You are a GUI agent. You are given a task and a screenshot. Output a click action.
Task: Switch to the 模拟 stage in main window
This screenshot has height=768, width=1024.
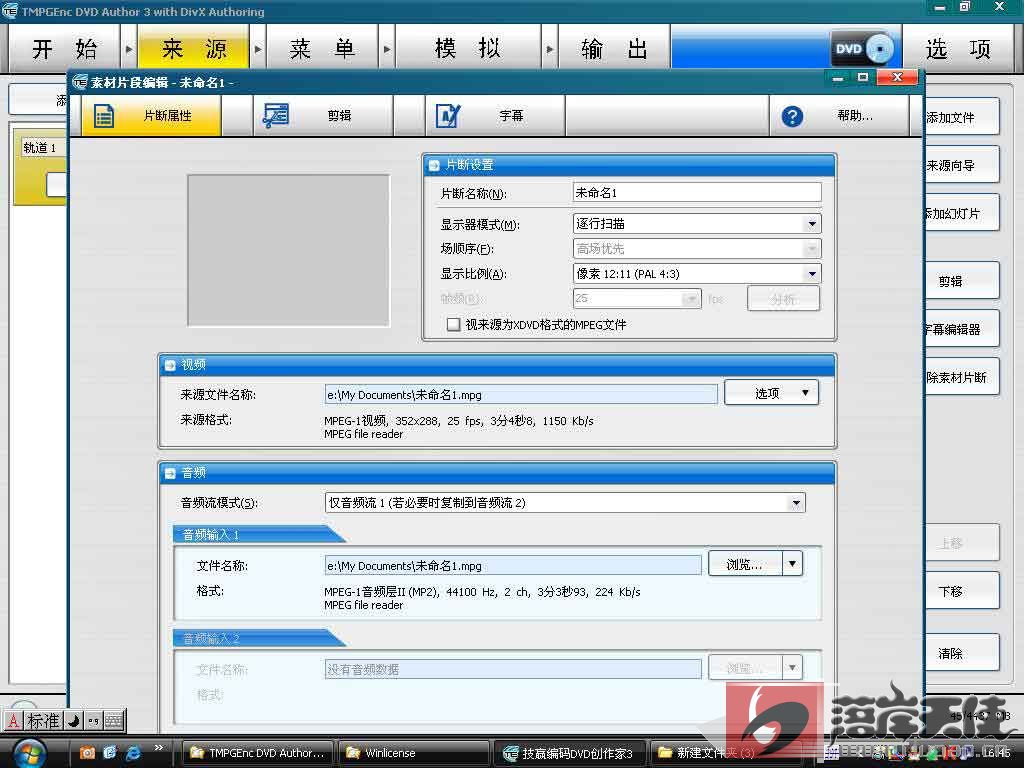[x=468, y=48]
